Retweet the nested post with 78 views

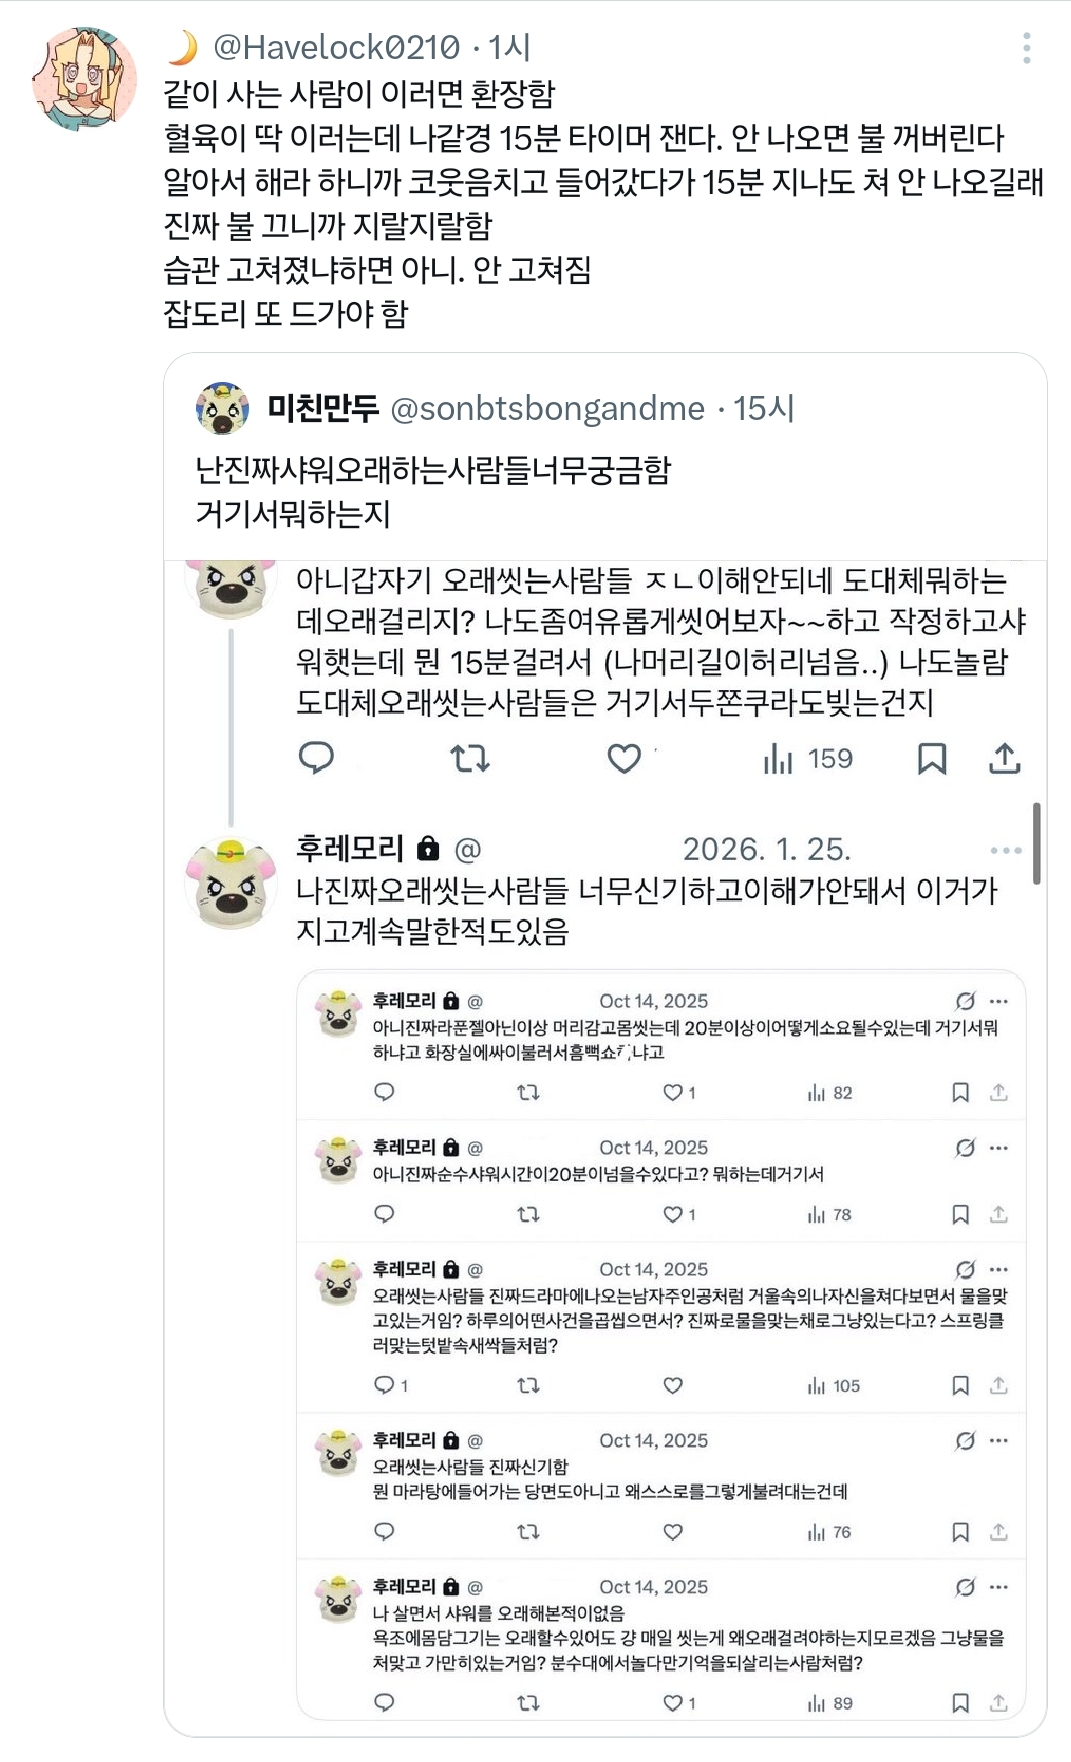[x=528, y=1215]
